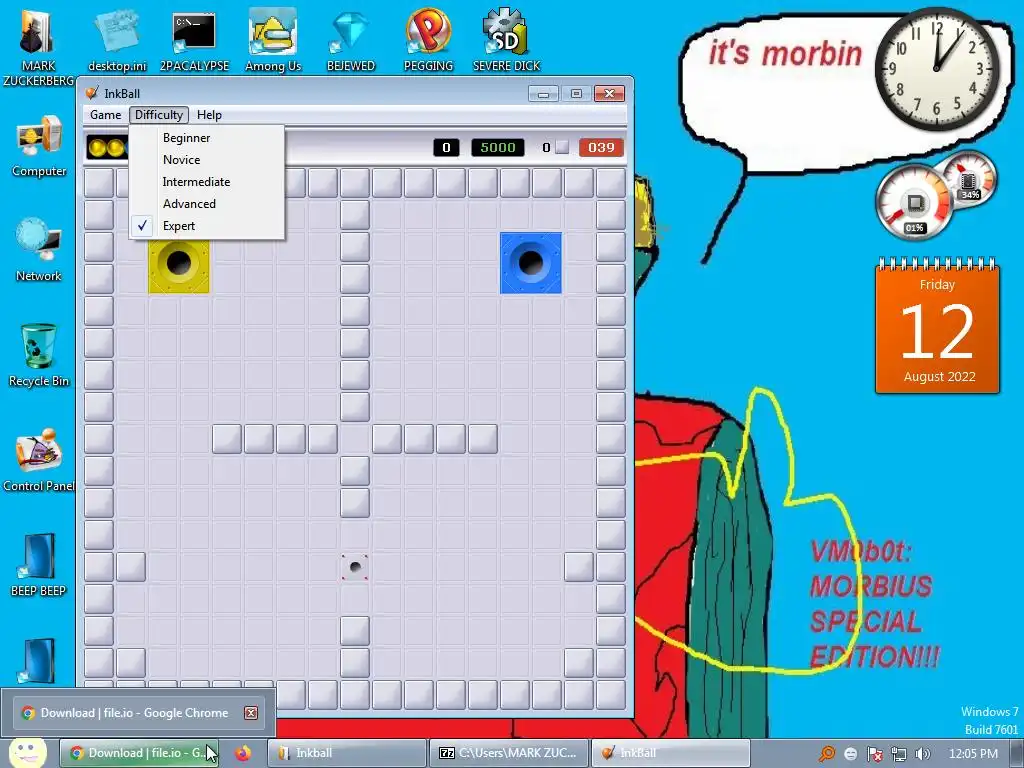Viewport: 1024px width, 768px height.
Task: Choose Novice difficulty
Action: (206, 160)
